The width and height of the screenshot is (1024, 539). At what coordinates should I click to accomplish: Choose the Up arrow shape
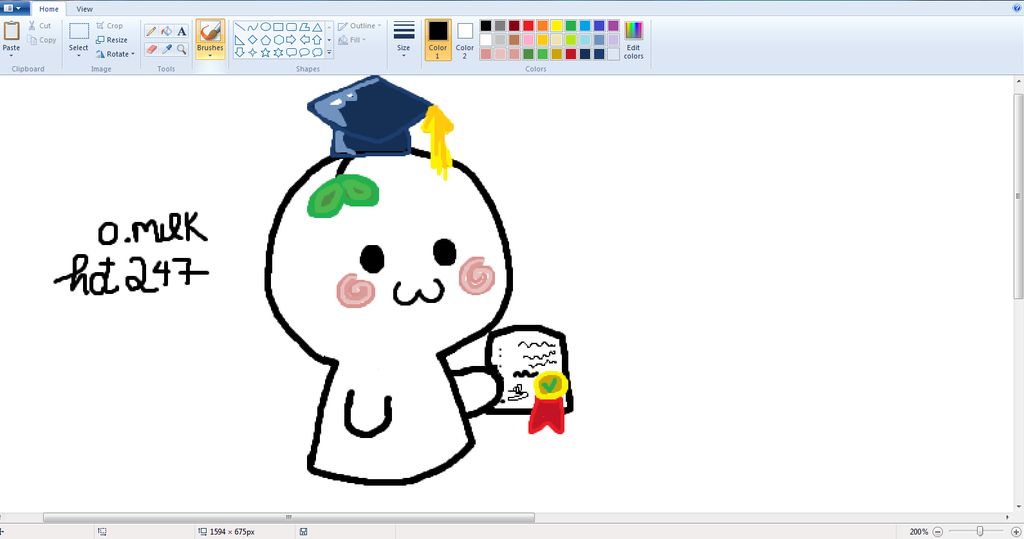pos(317,40)
